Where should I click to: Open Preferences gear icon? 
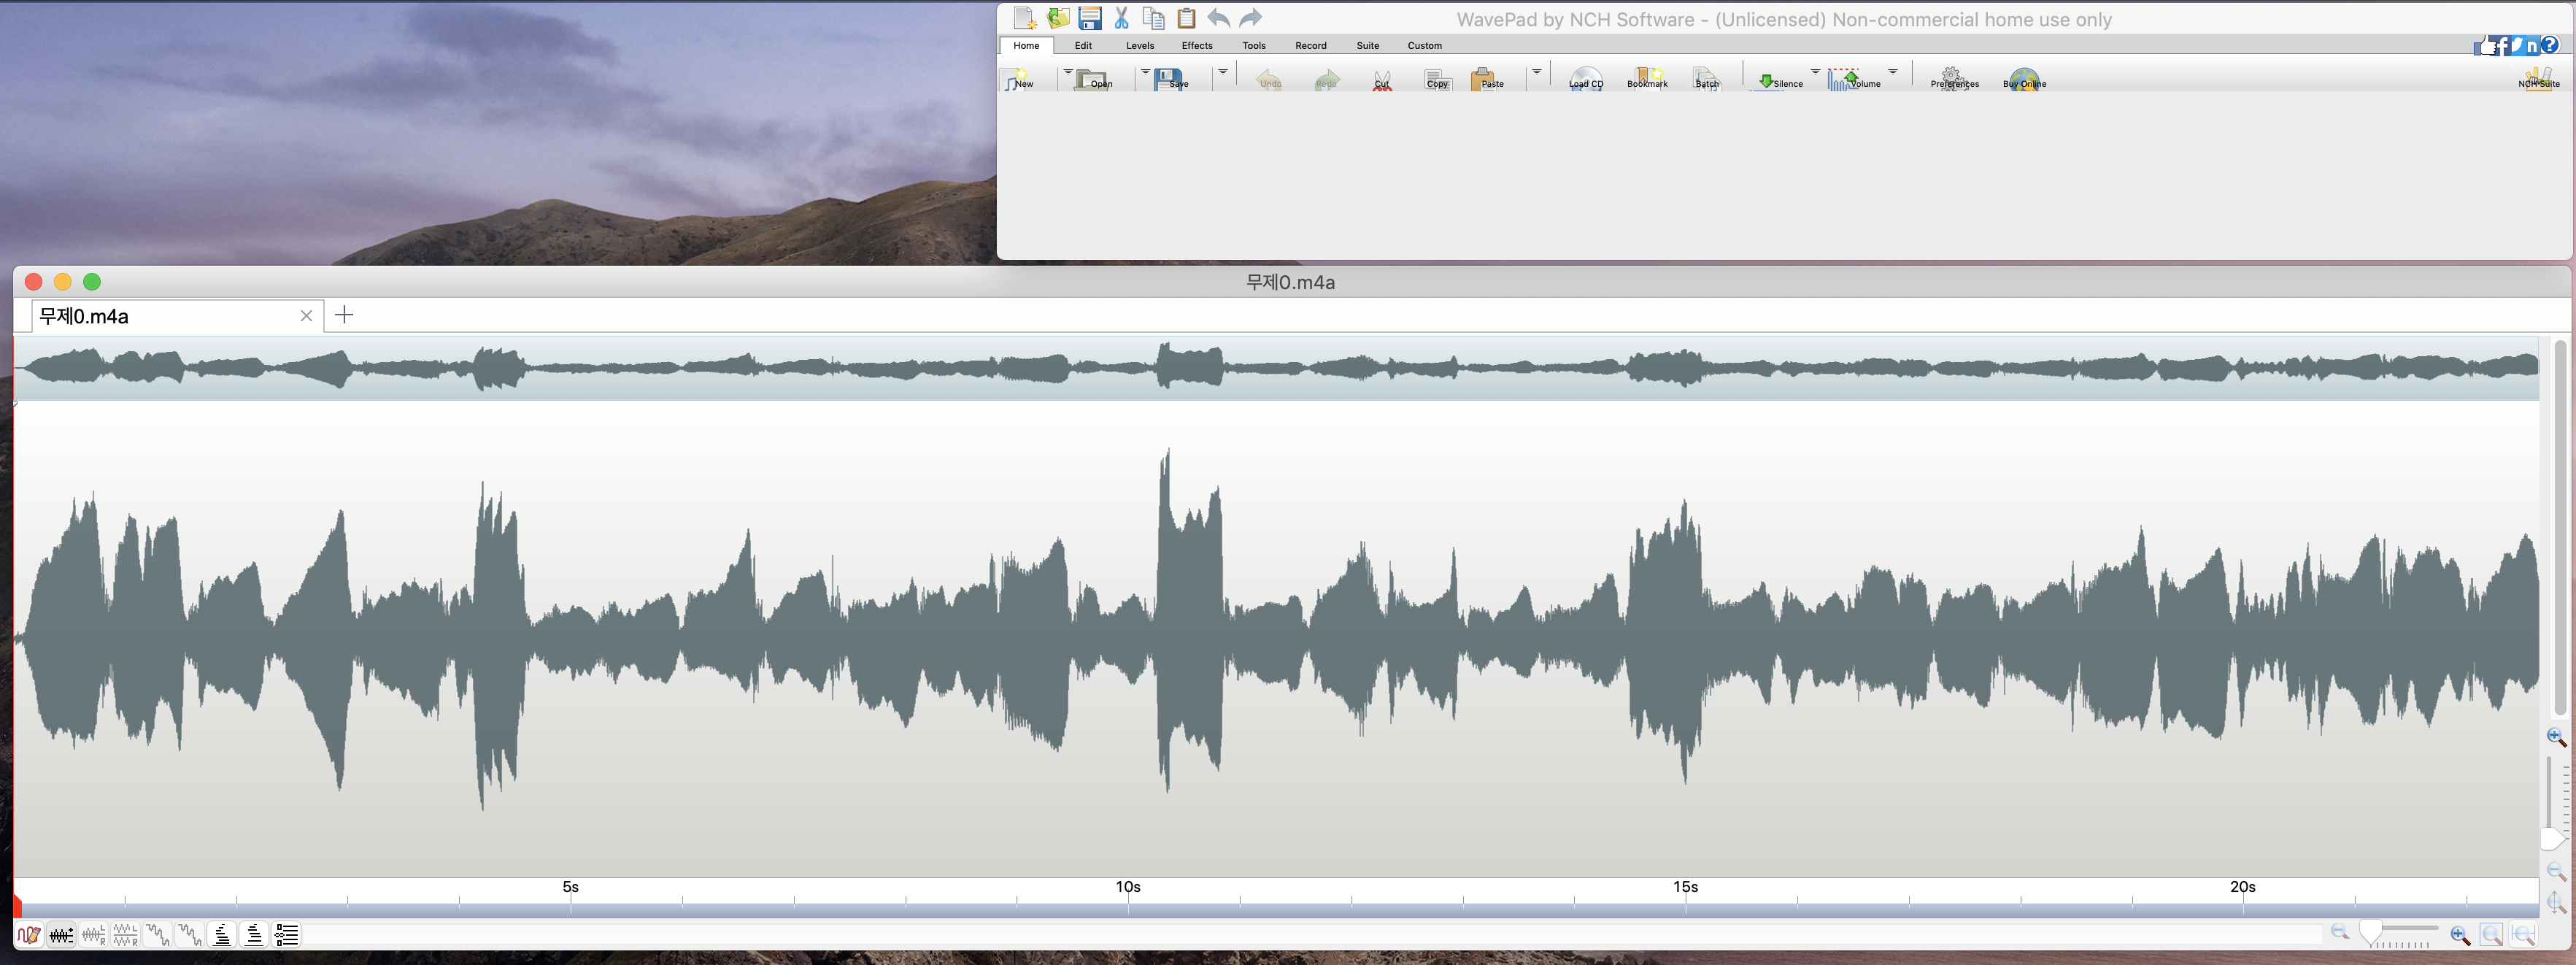1953,78
